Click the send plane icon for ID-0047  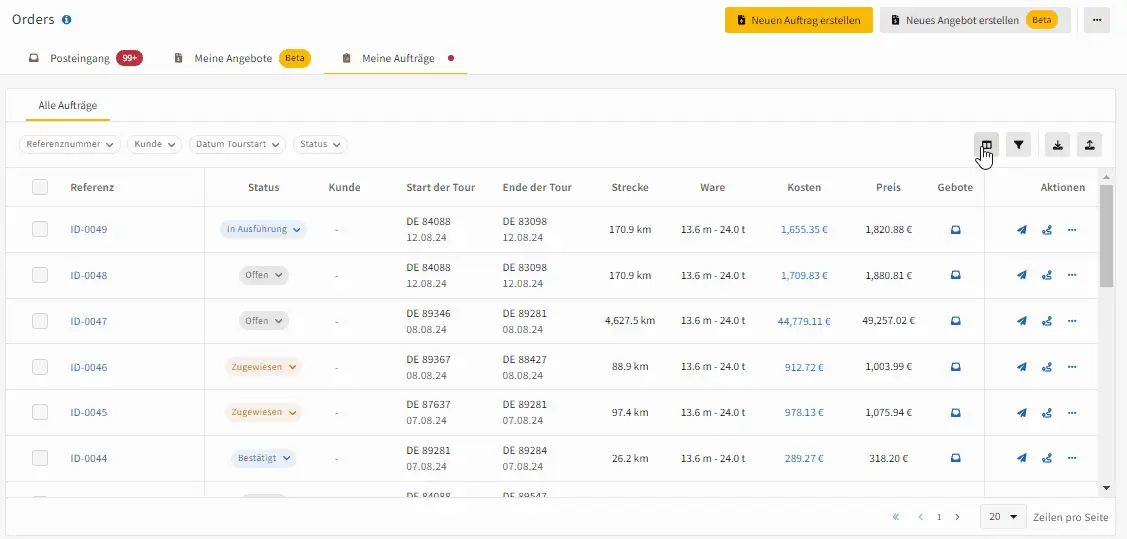[x=1021, y=321]
